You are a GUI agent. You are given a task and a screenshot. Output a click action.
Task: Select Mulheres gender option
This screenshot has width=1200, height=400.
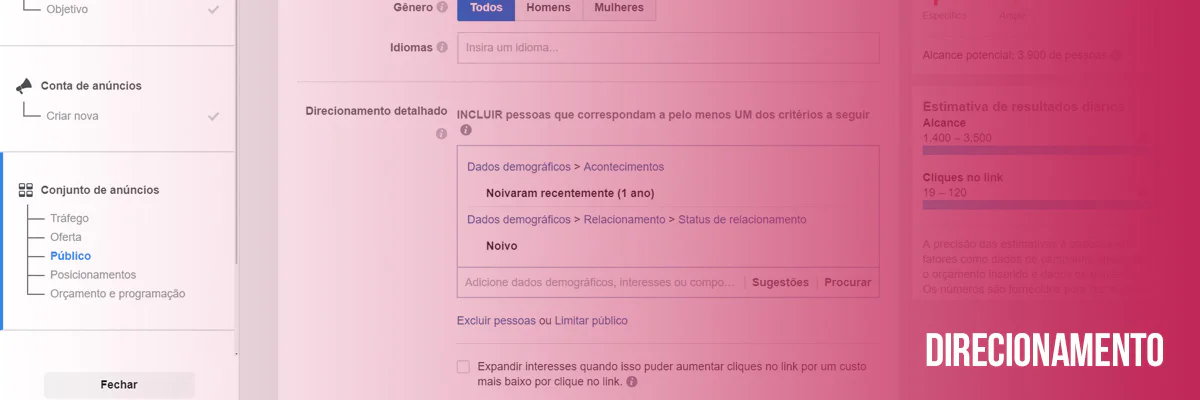pos(619,9)
